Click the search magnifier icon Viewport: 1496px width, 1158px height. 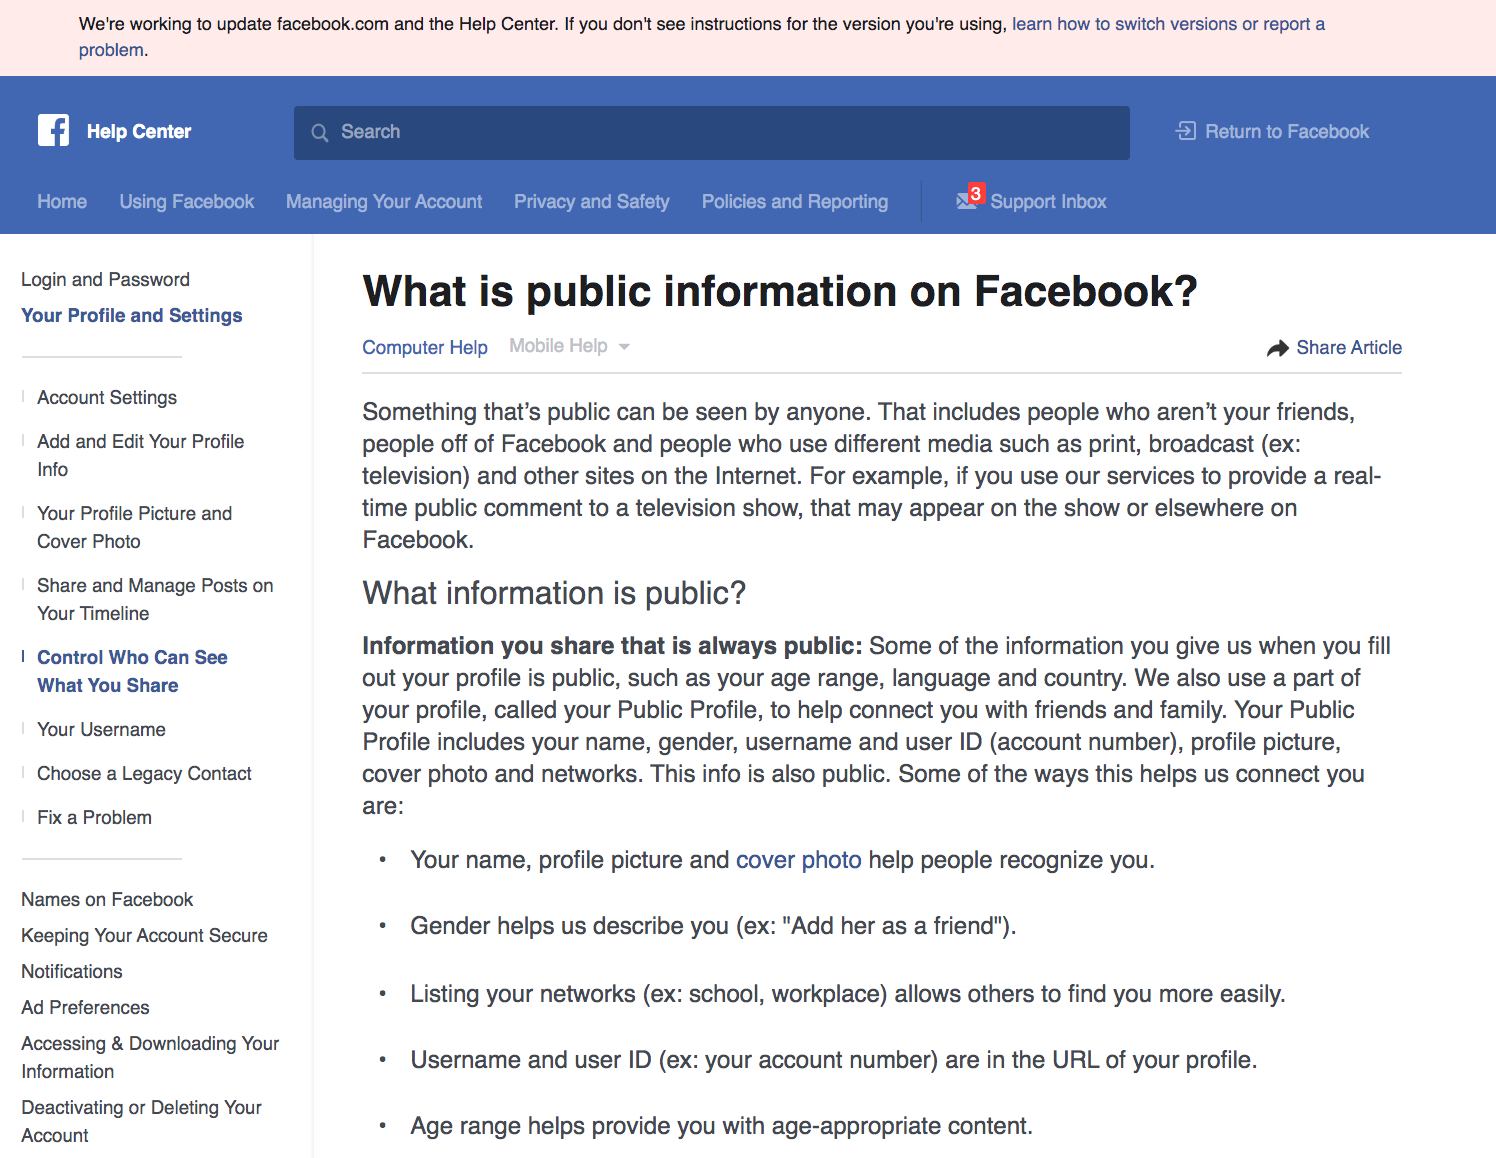coord(320,133)
